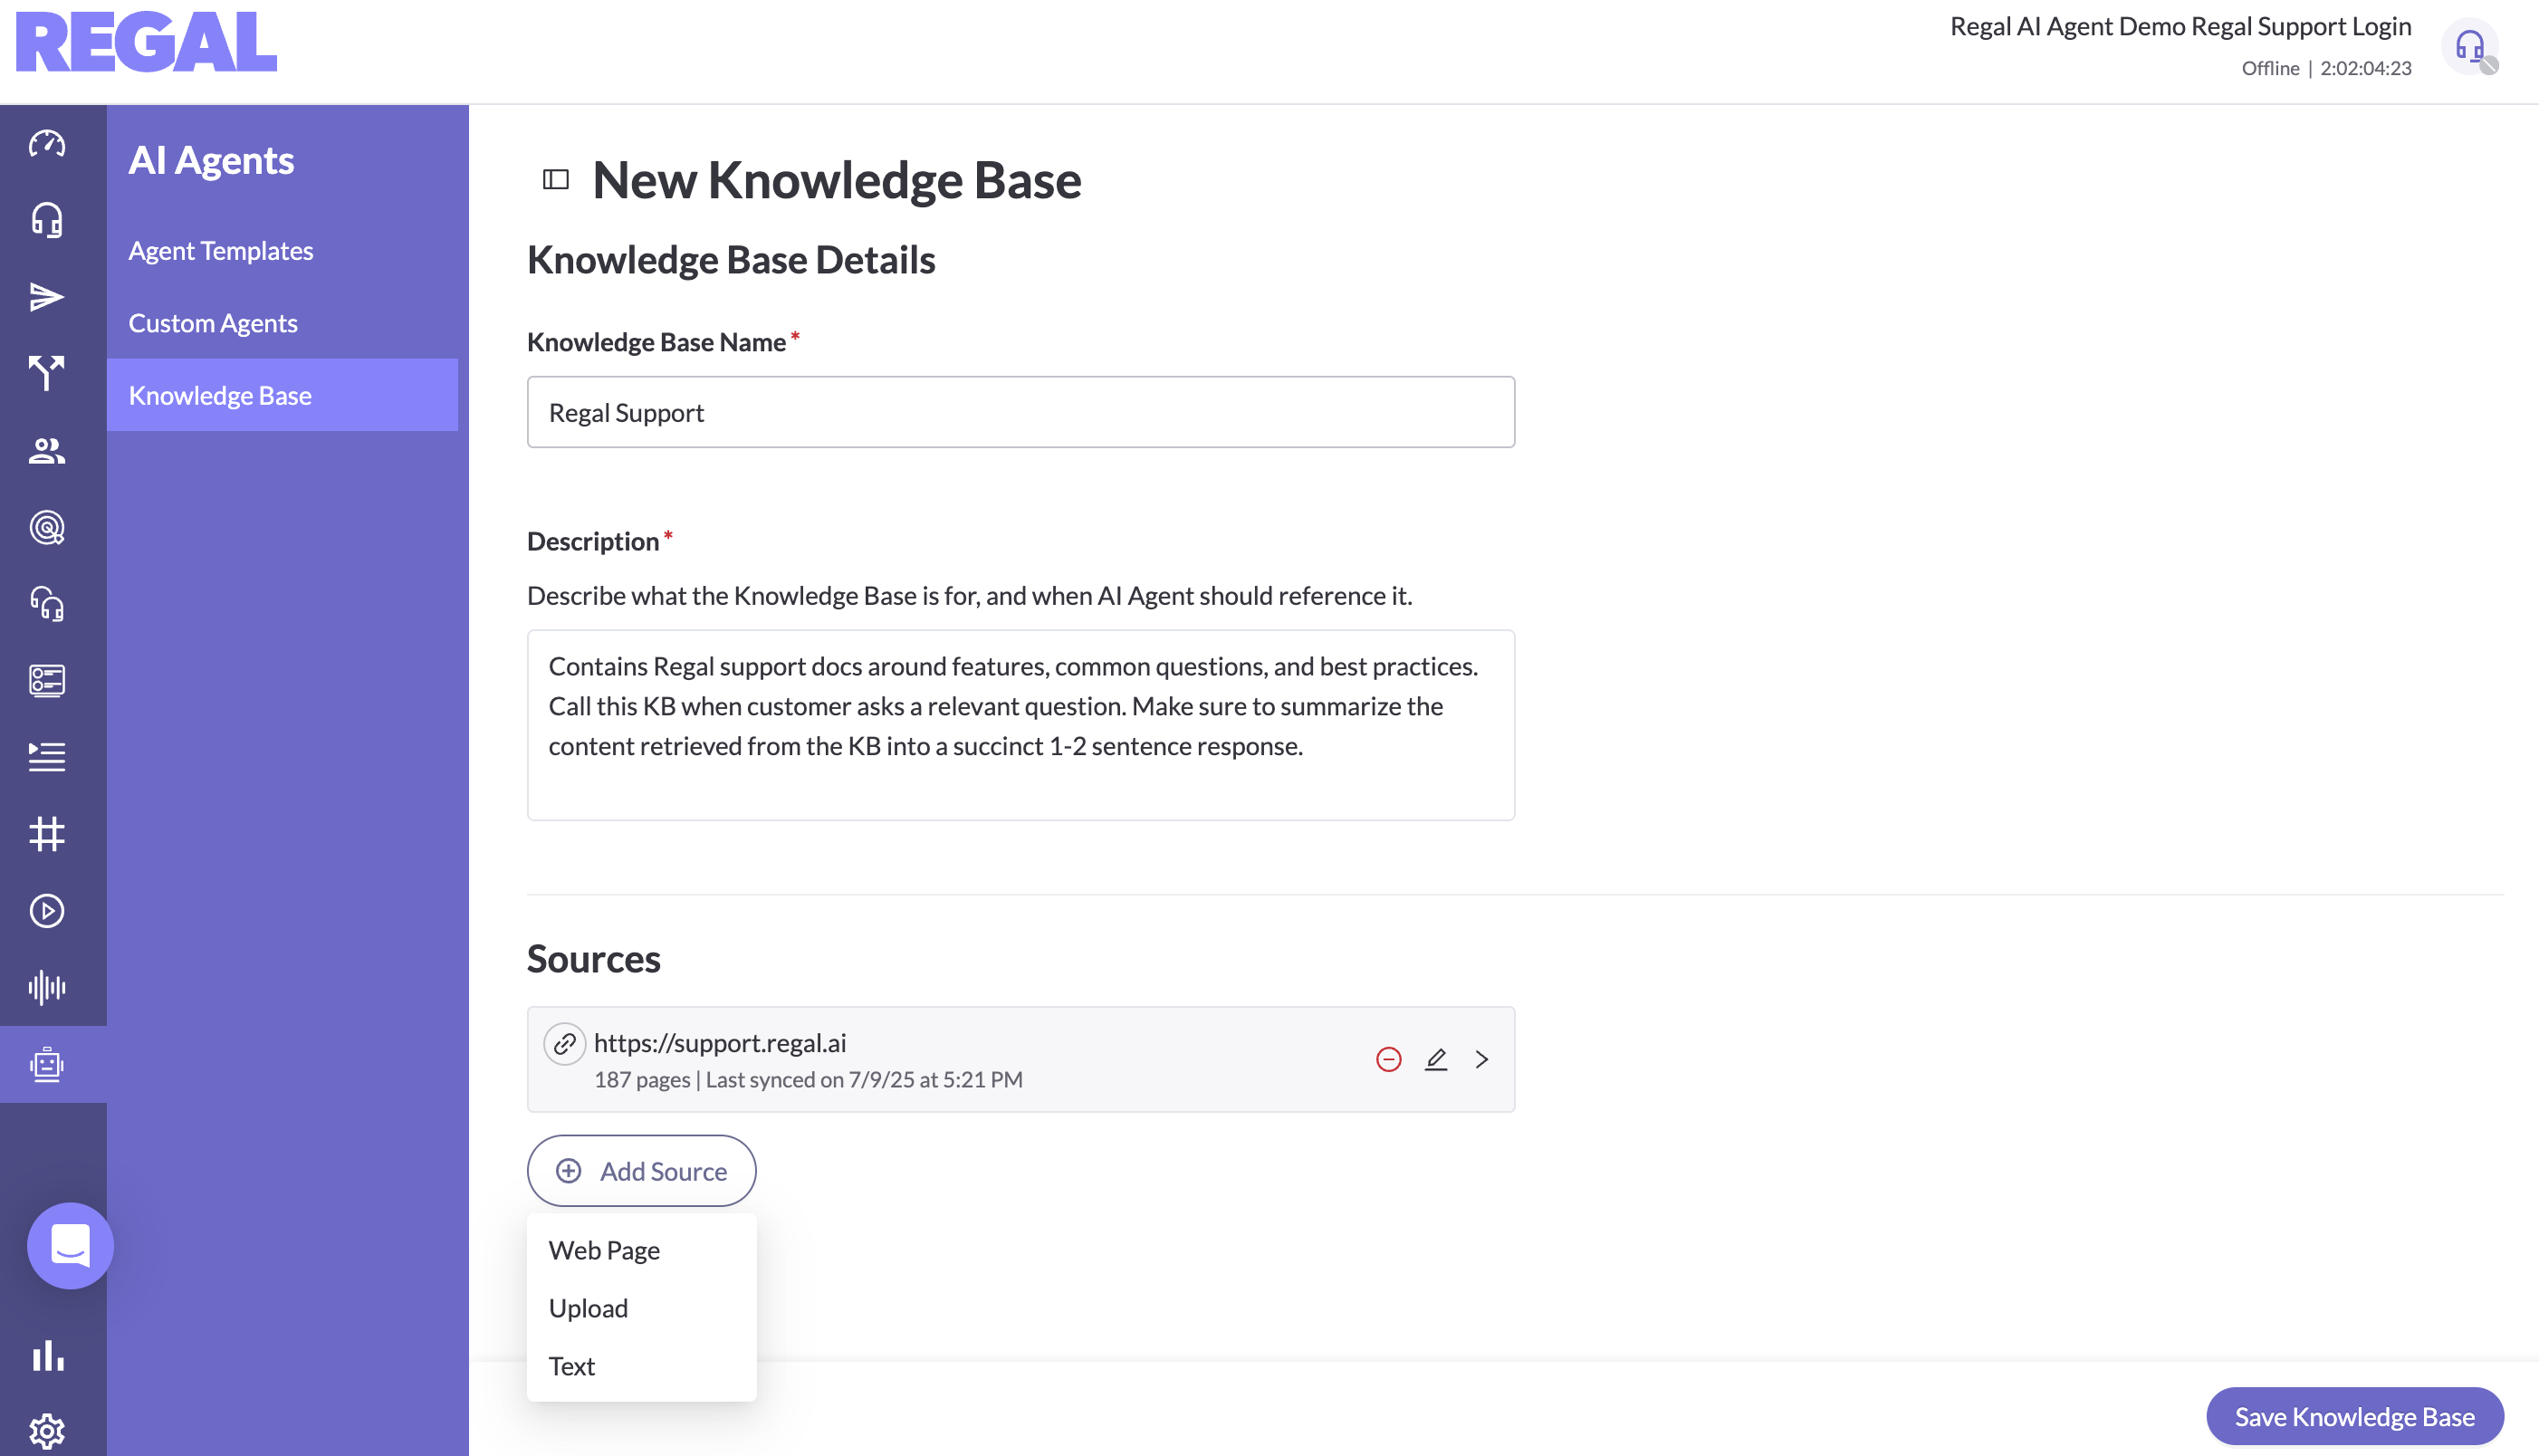Click the AI Agents panel heading
This screenshot has height=1456, width=2539.
(211, 160)
